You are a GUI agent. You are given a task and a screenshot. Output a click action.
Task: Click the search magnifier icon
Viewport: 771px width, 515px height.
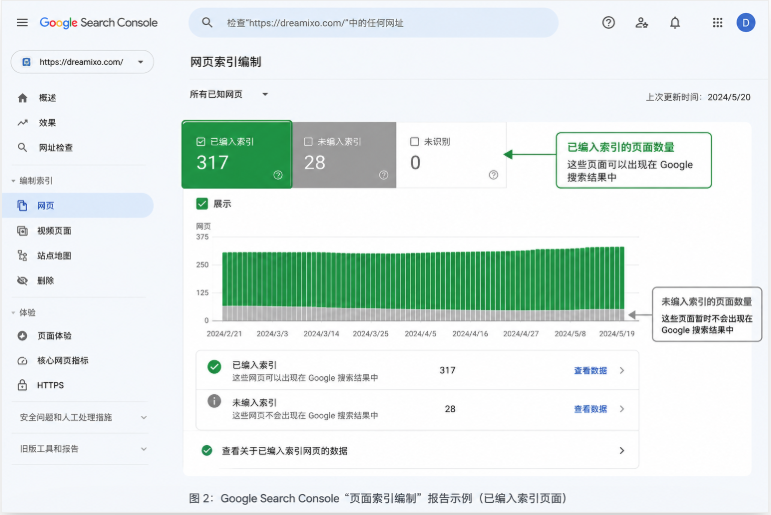point(207,23)
